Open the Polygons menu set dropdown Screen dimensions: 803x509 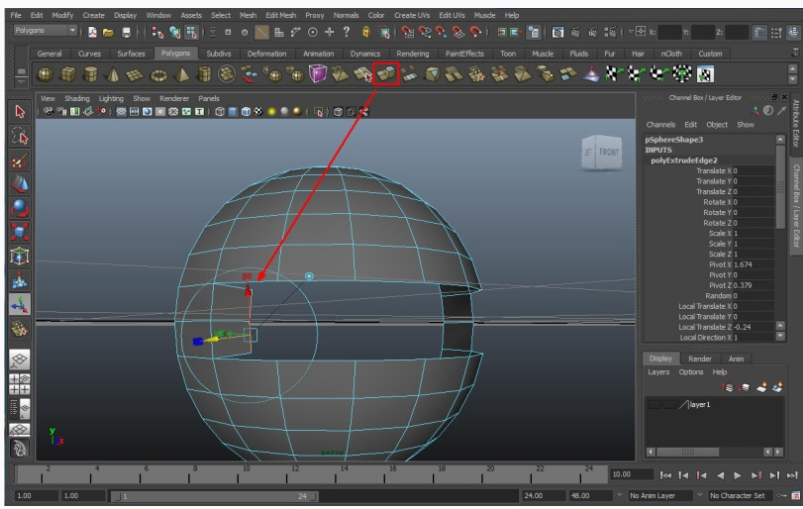[45, 31]
